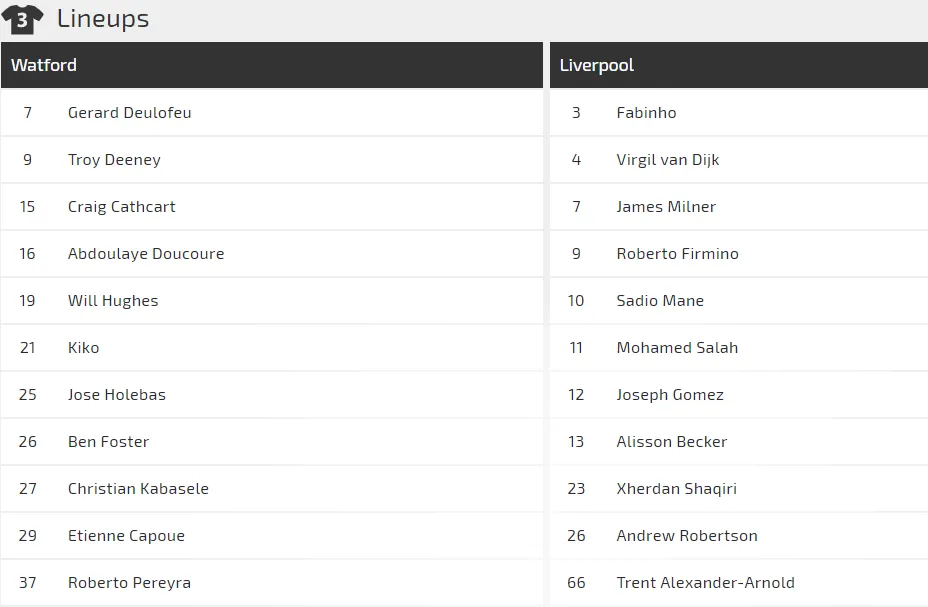Click Roberto Pereyra number 37 row
Image resolution: width=928 pixels, height=607 pixels.
click(x=272, y=583)
